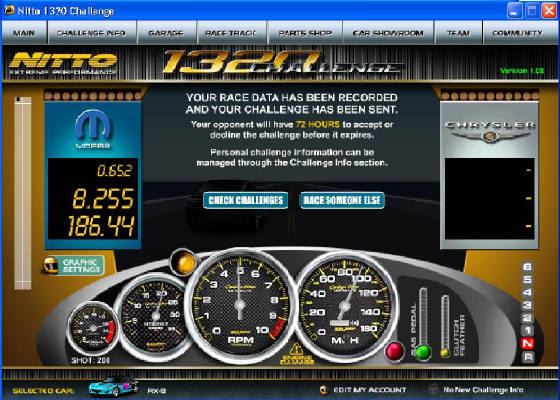Open the PARTS SHOP tab
Viewport: 560px width, 400px height.
point(305,33)
